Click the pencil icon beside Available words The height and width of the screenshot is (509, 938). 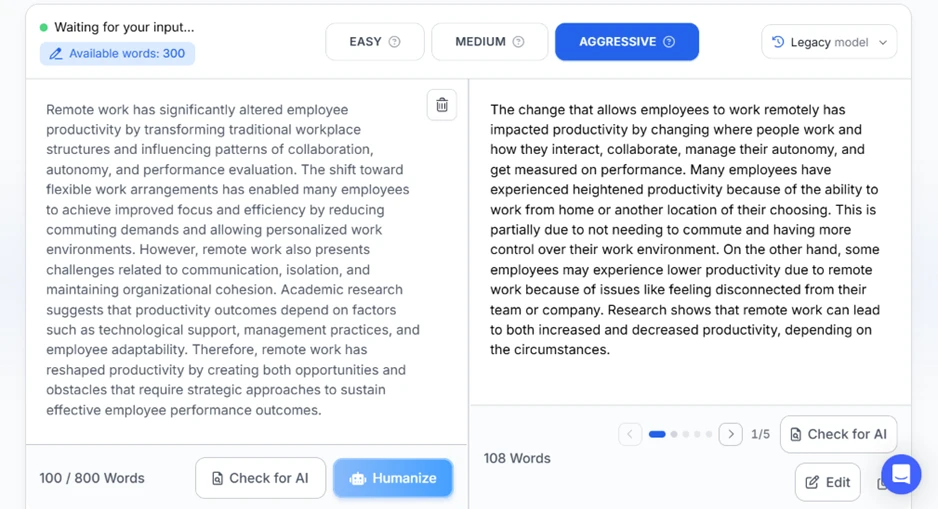(56, 54)
